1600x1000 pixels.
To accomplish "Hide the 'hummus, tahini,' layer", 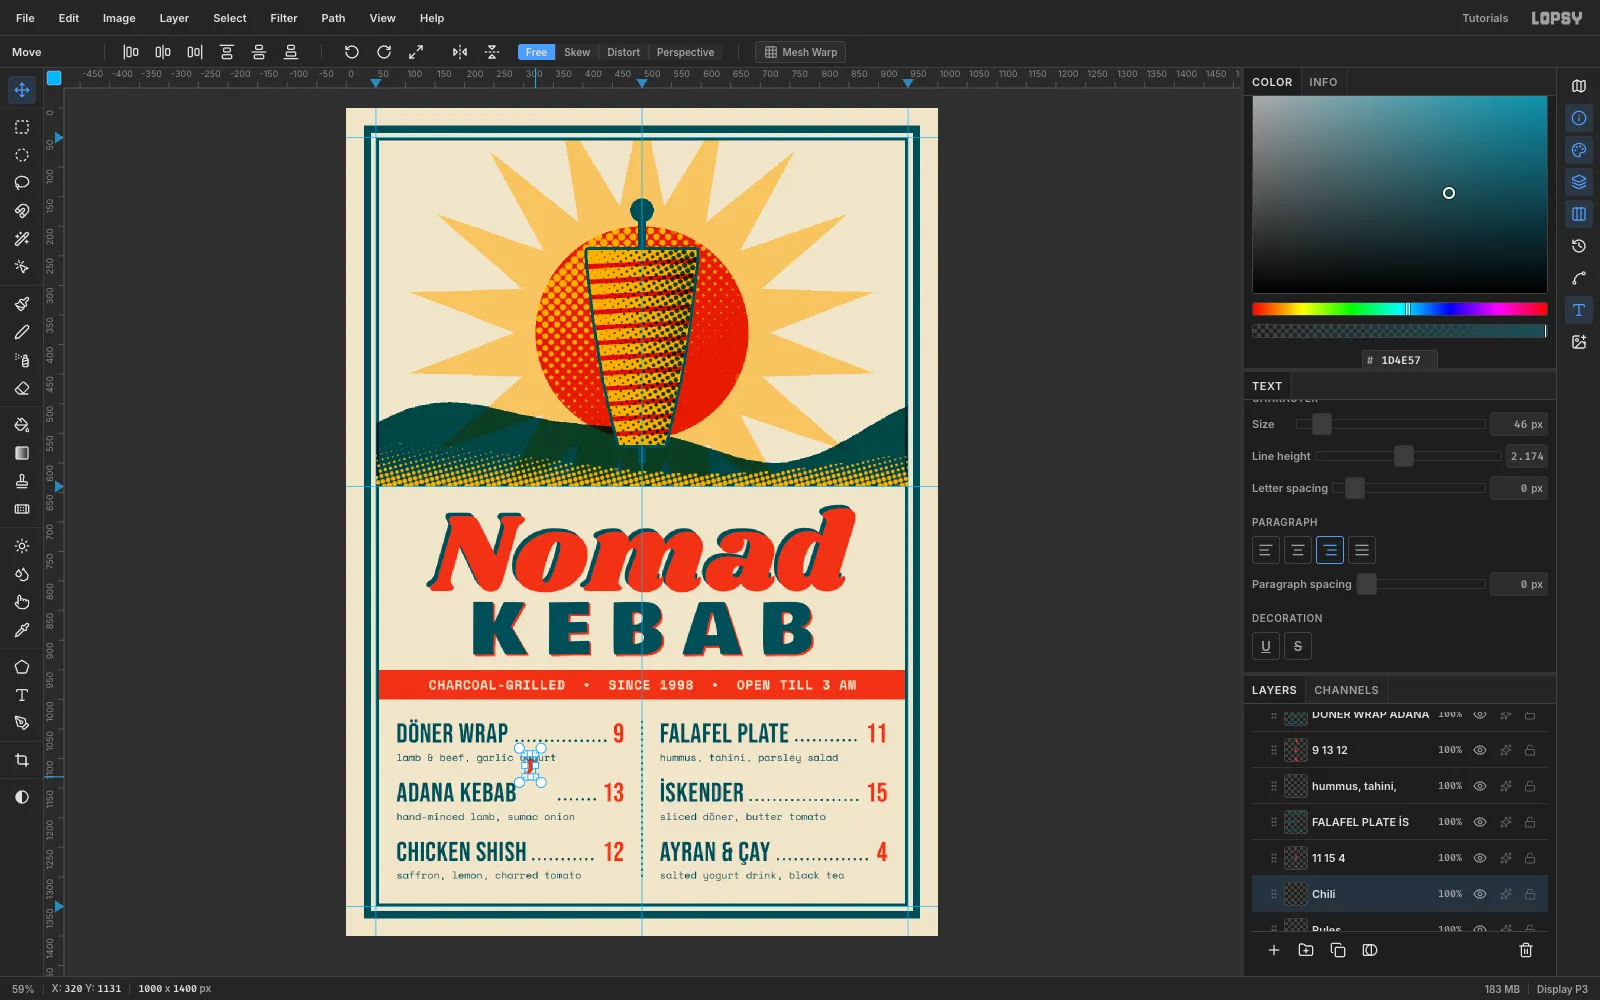I will [1480, 786].
